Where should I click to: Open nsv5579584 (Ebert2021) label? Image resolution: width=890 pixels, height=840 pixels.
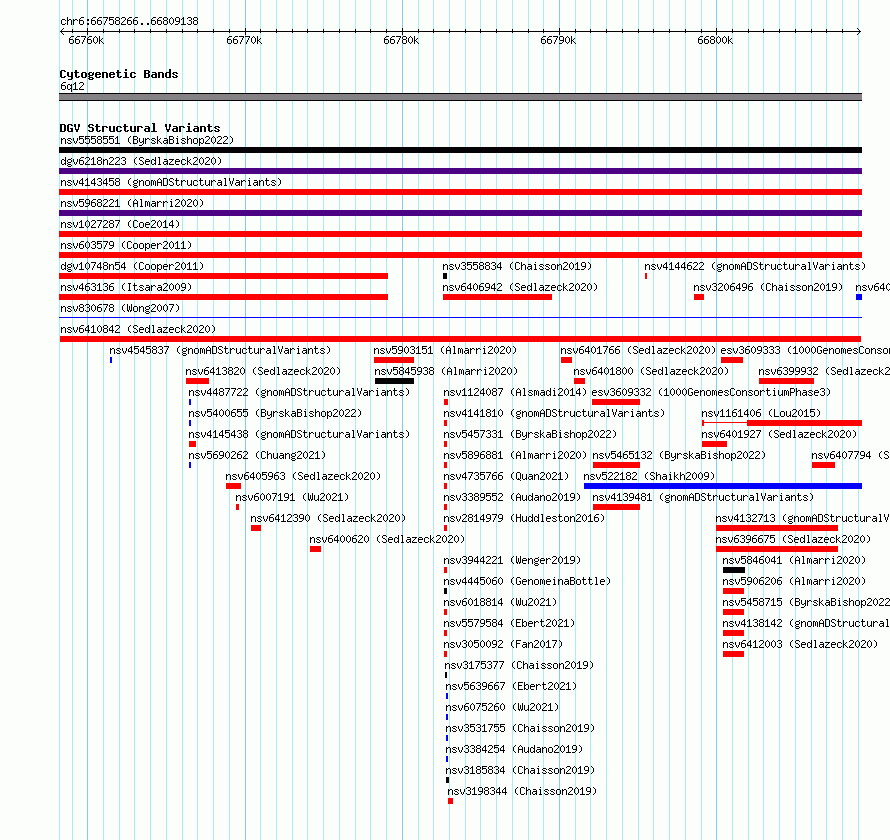[509, 623]
